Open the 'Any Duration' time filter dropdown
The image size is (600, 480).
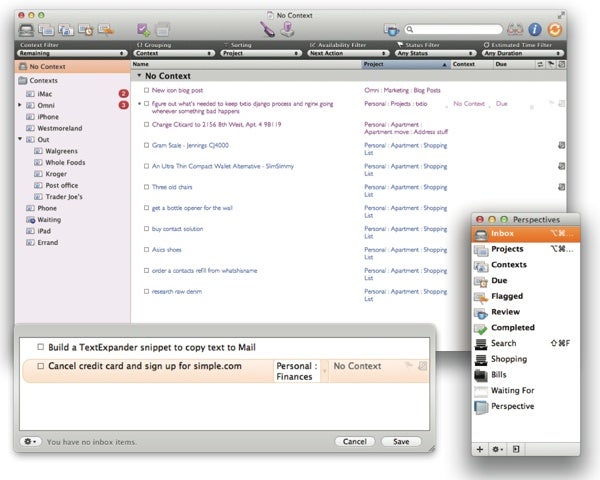[523, 53]
